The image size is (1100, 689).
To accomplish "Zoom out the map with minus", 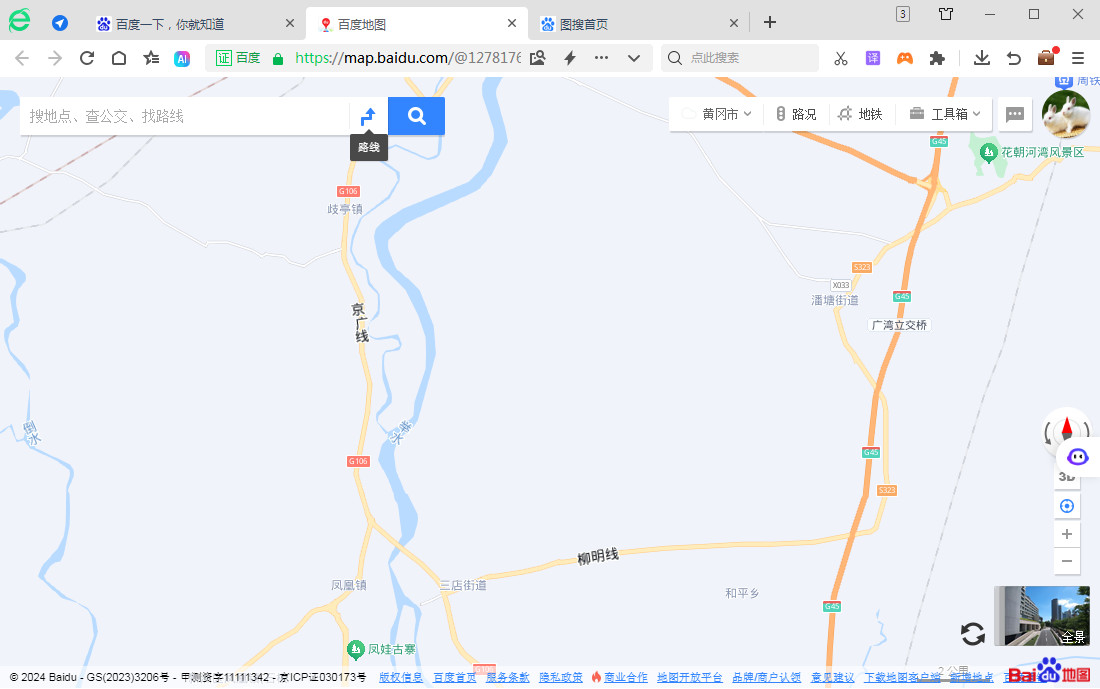I will [1067, 561].
